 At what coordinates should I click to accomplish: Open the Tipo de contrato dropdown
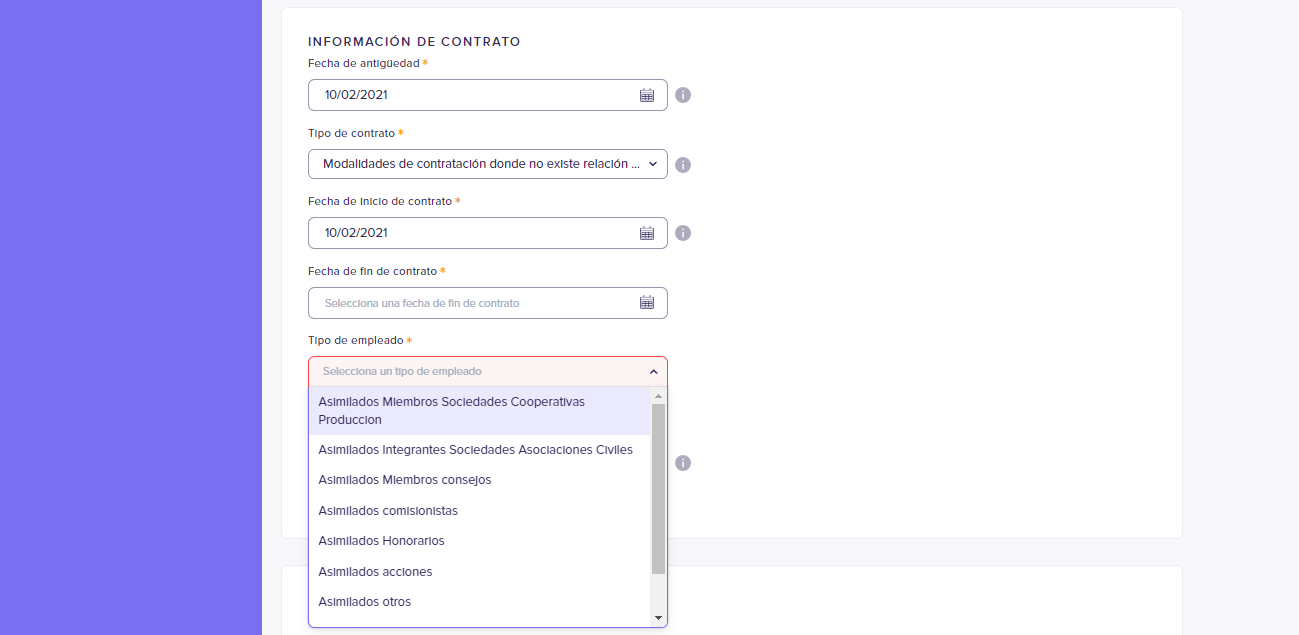click(x=488, y=164)
